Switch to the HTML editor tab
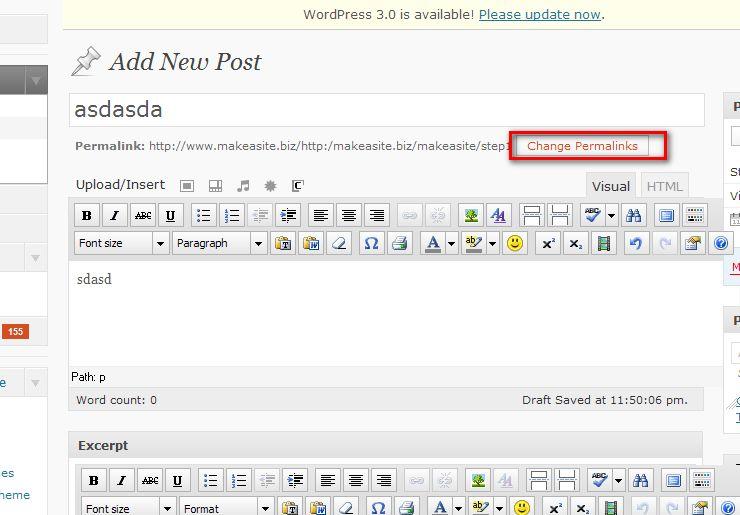The height and width of the screenshot is (515, 740). [664, 186]
